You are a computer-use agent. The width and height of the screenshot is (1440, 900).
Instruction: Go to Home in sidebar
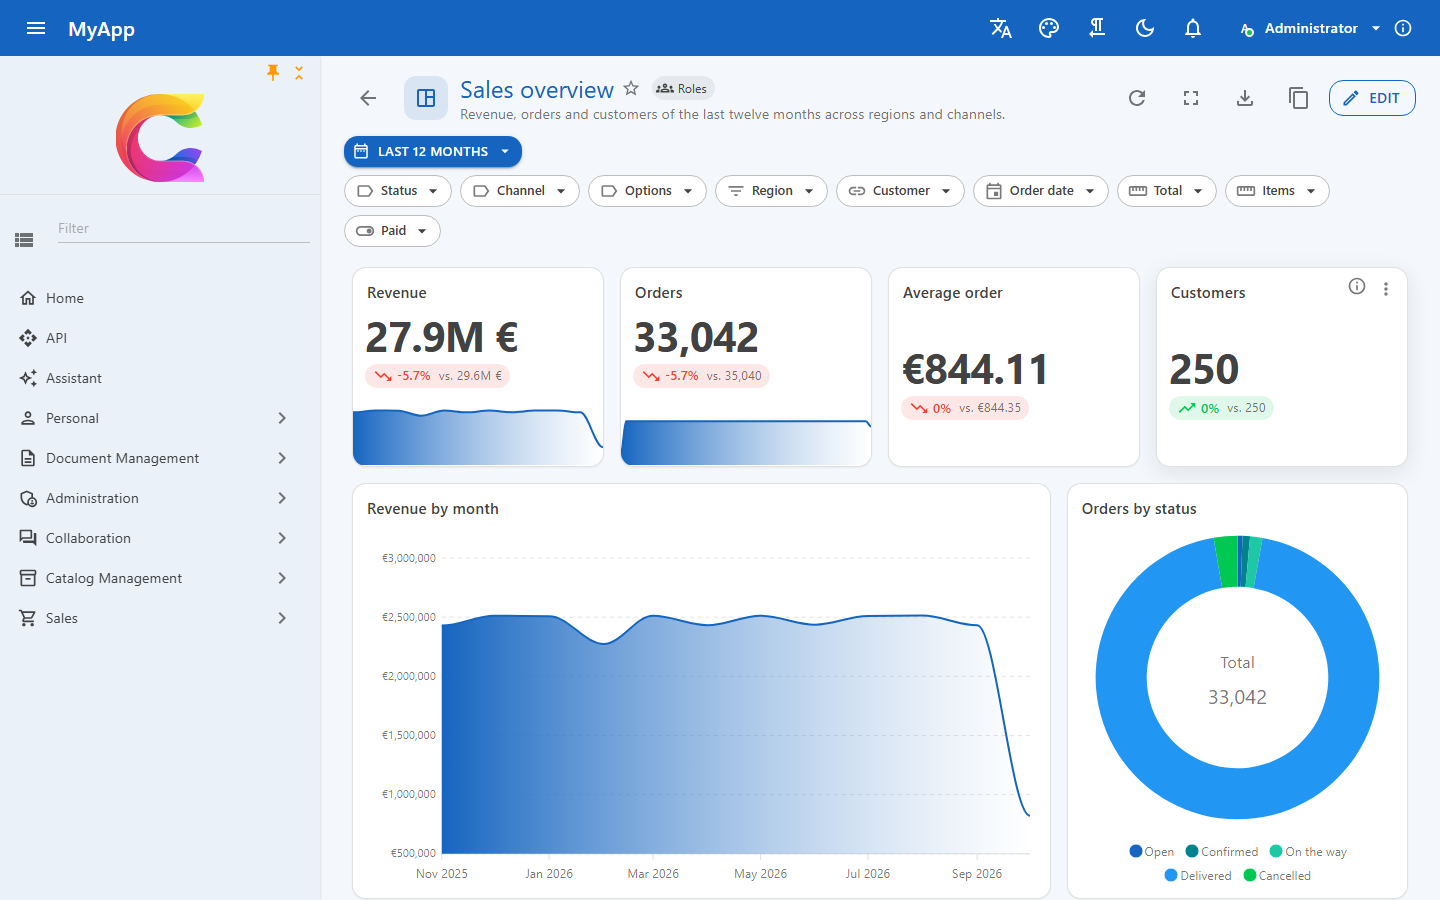point(160,298)
